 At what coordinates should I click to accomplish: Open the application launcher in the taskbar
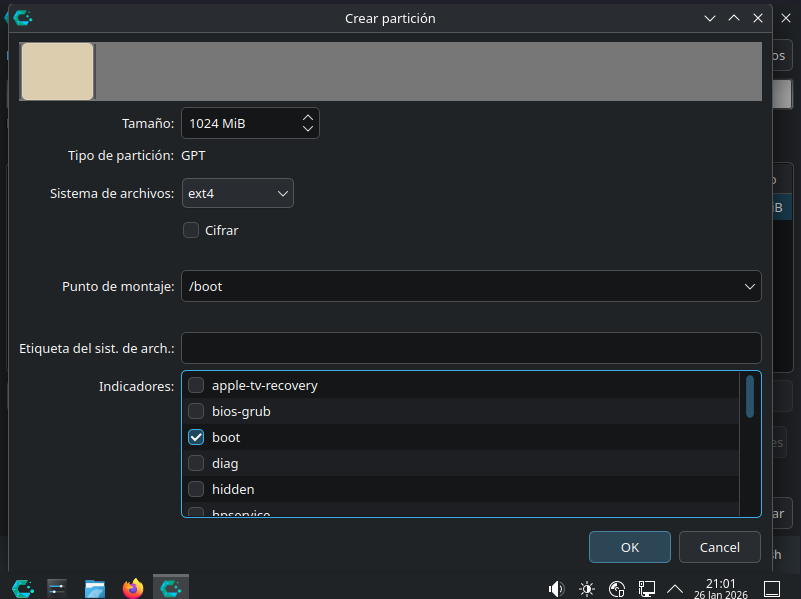point(22,587)
